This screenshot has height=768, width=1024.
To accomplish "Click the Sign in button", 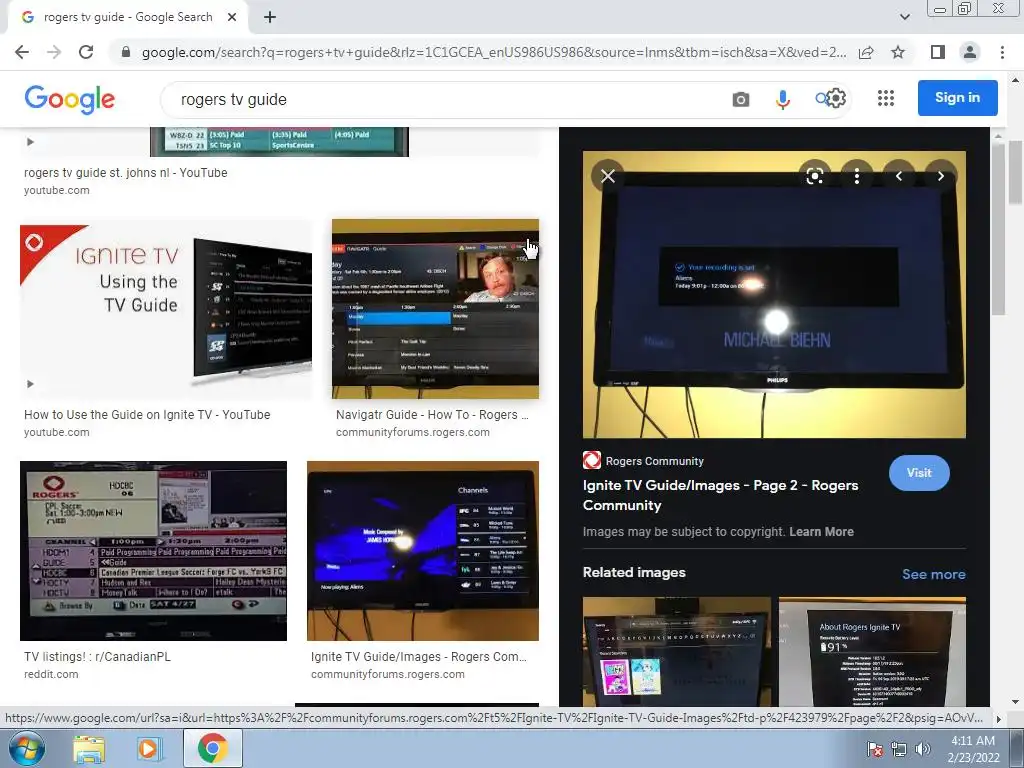I will [957, 98].
